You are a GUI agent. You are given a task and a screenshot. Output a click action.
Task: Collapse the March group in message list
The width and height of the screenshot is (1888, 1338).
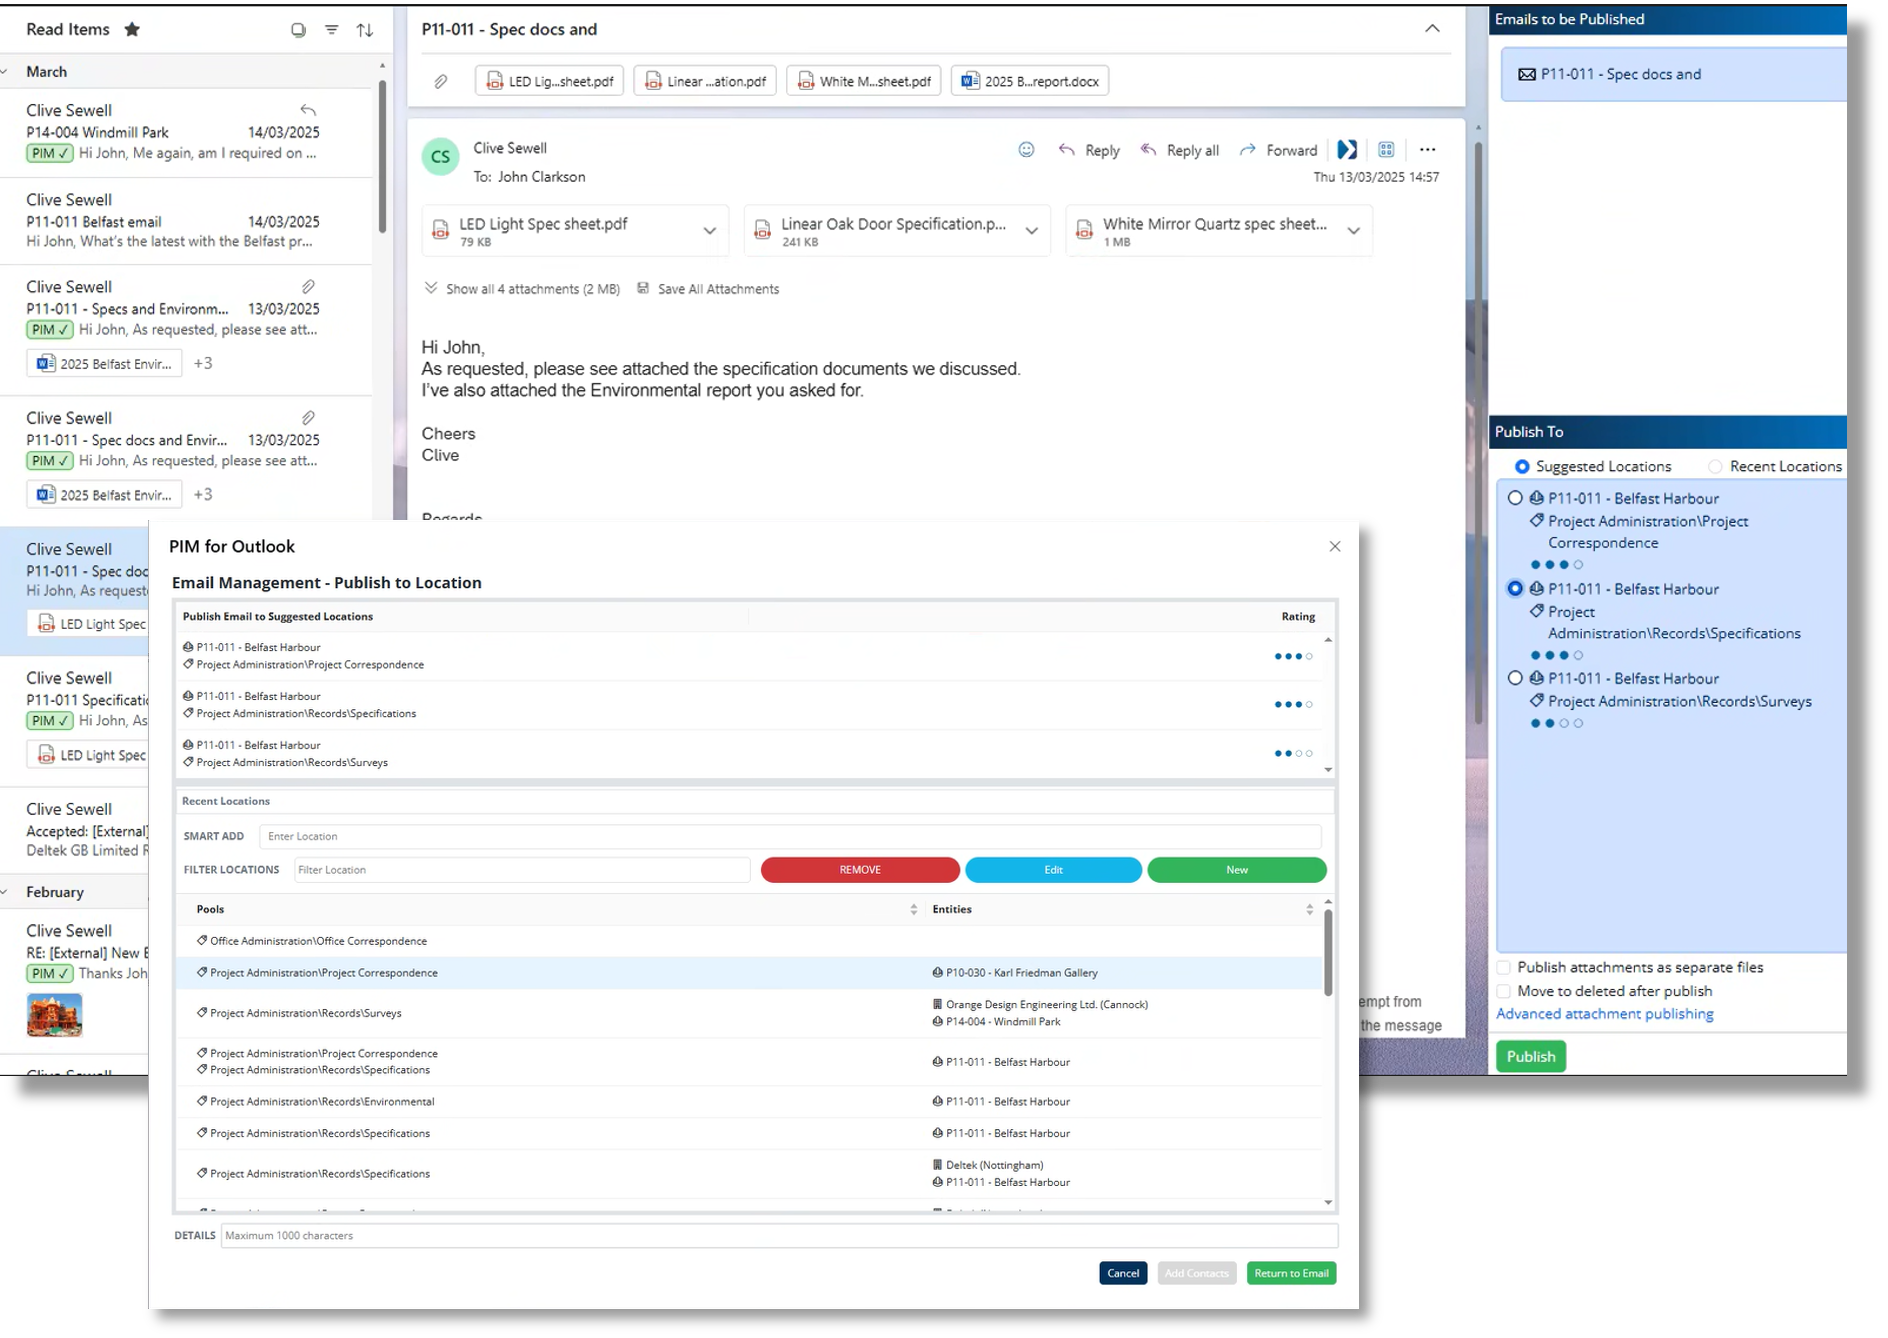(6, 72)
